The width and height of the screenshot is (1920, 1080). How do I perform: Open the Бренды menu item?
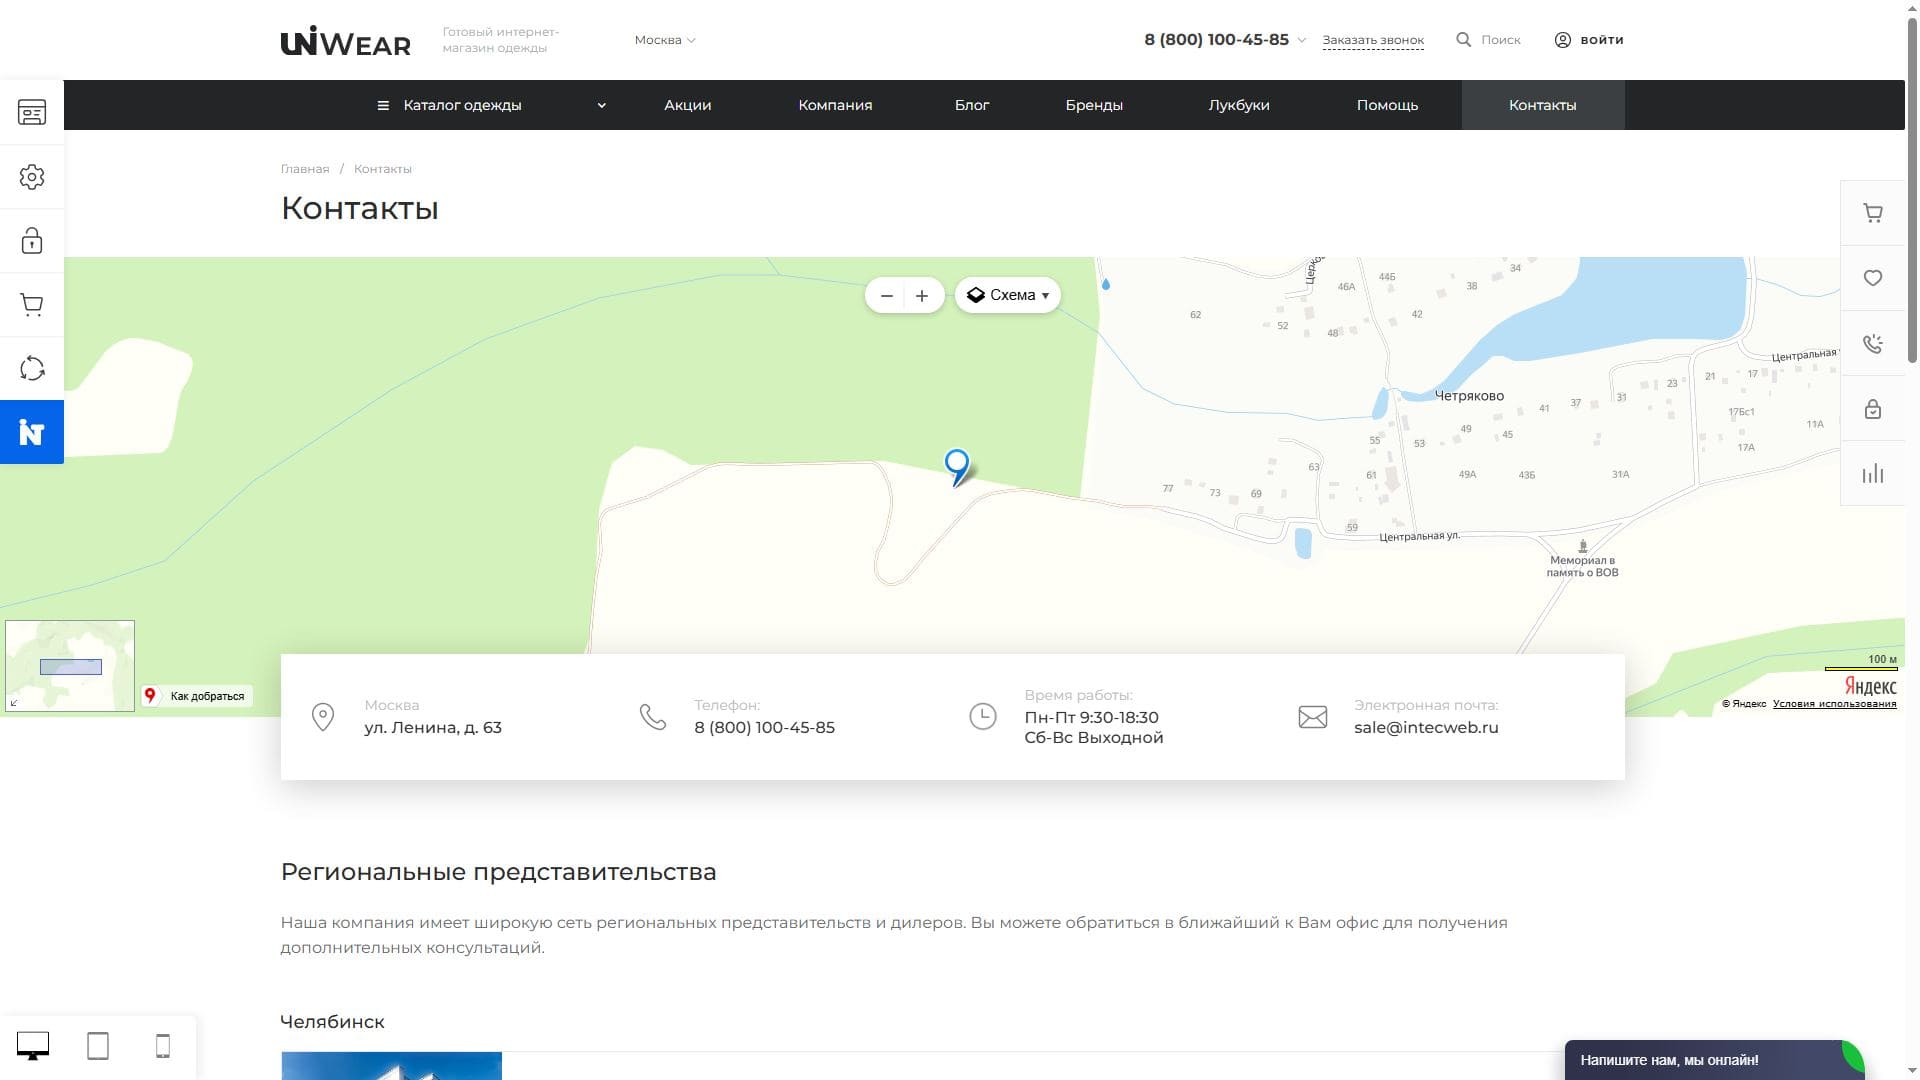1093,105
